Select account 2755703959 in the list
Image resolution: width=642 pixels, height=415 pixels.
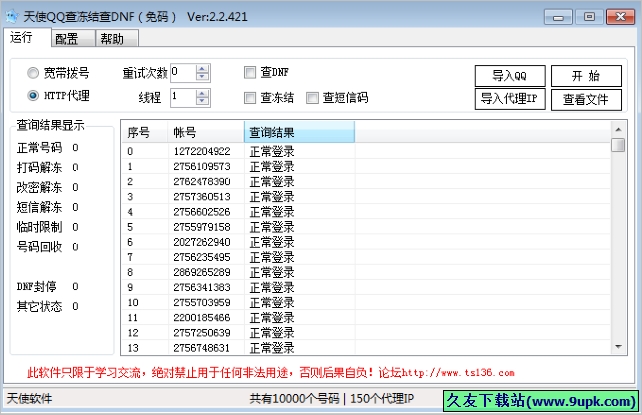tap(202, 303)
